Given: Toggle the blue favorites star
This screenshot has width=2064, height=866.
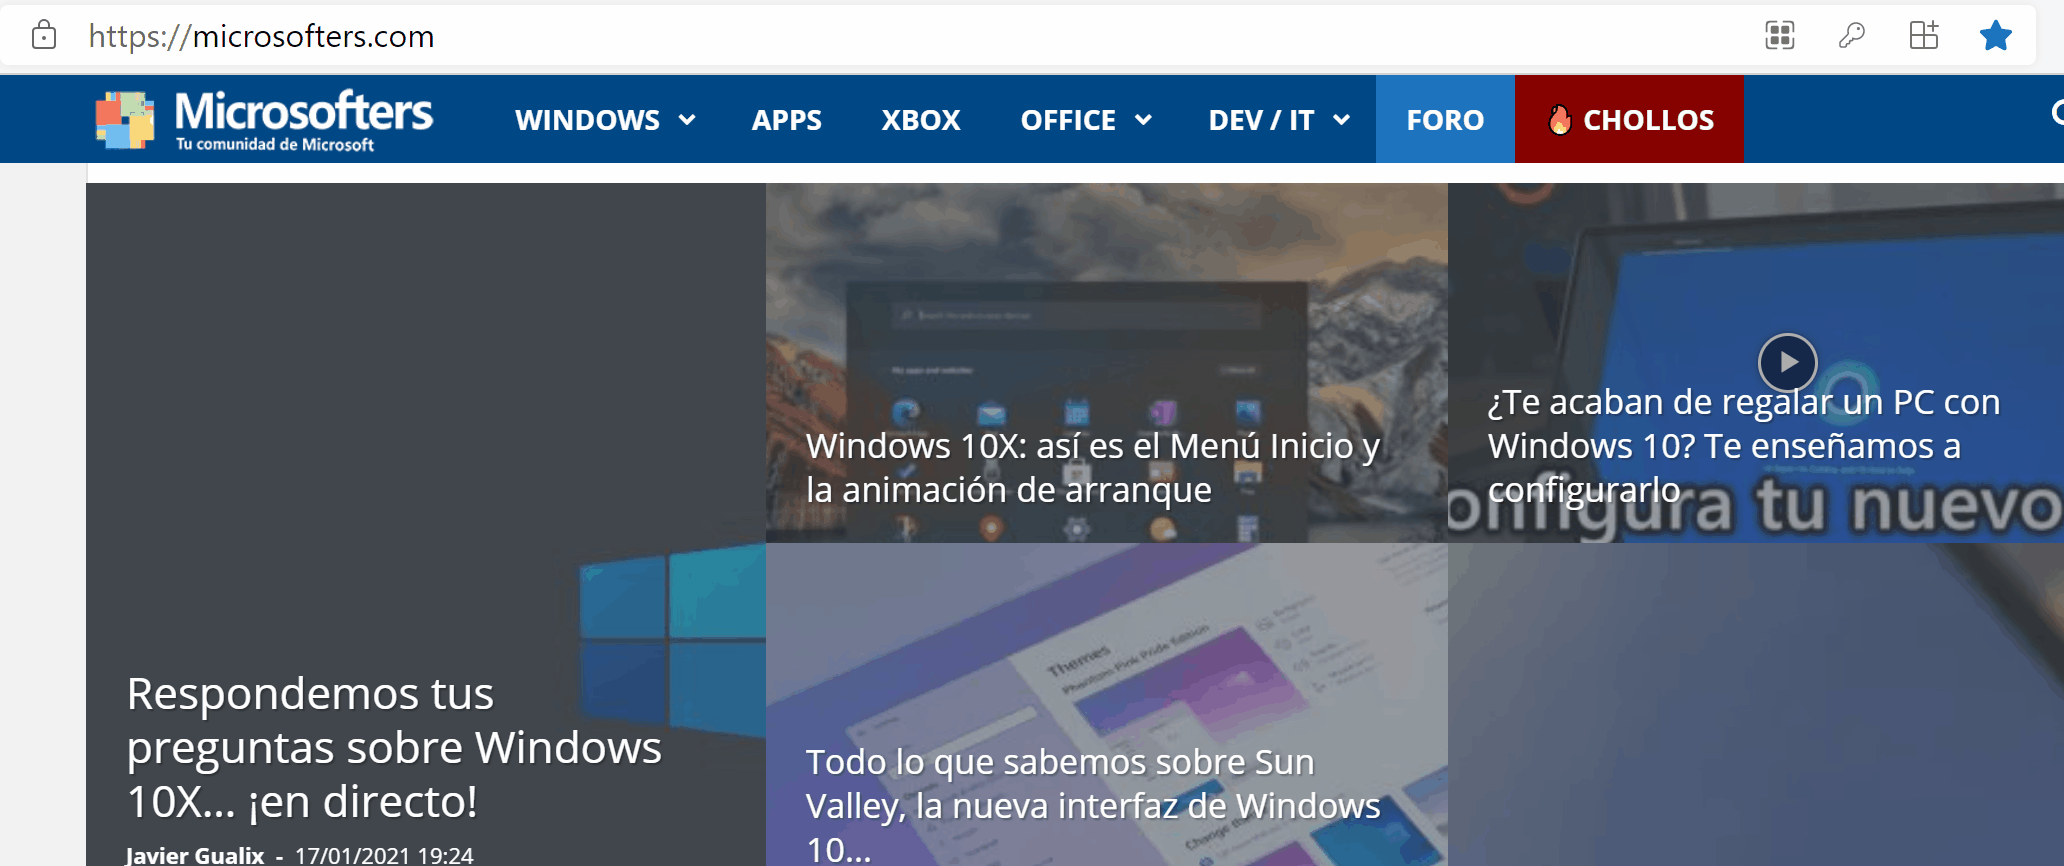Looking at the screenshot, I should click(1996, 36).
